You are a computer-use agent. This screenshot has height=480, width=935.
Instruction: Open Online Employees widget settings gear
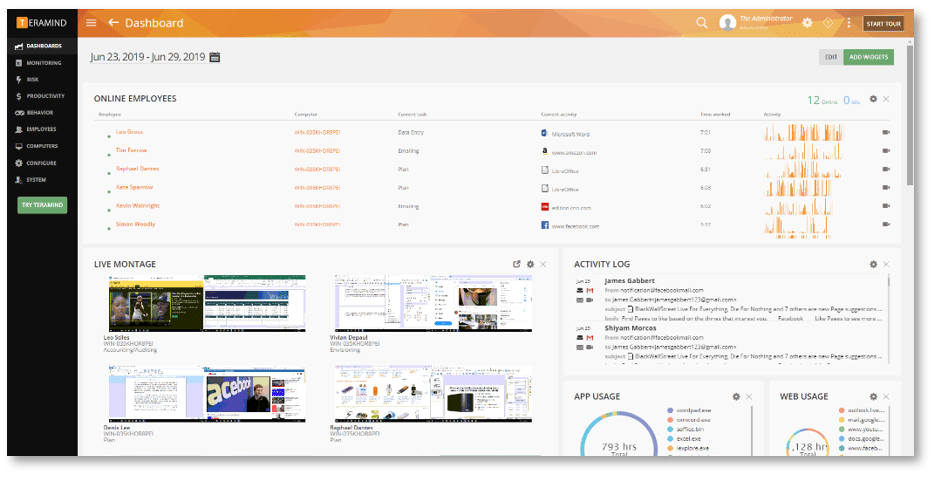[x=873, y=99]
